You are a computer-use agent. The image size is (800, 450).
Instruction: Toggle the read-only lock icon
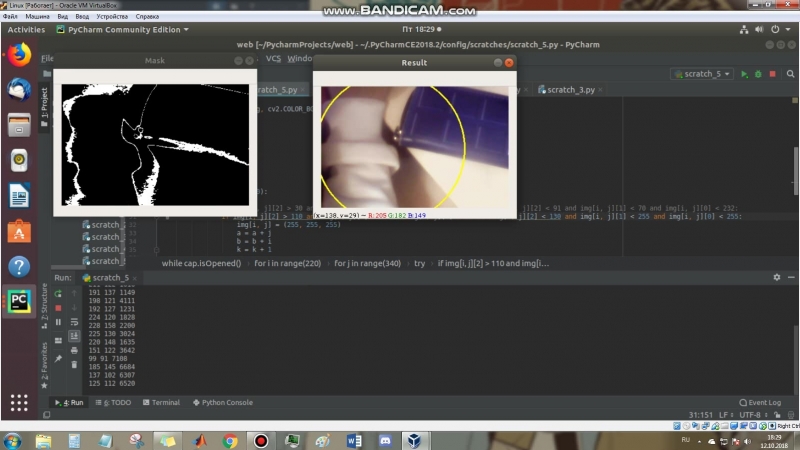777,415
